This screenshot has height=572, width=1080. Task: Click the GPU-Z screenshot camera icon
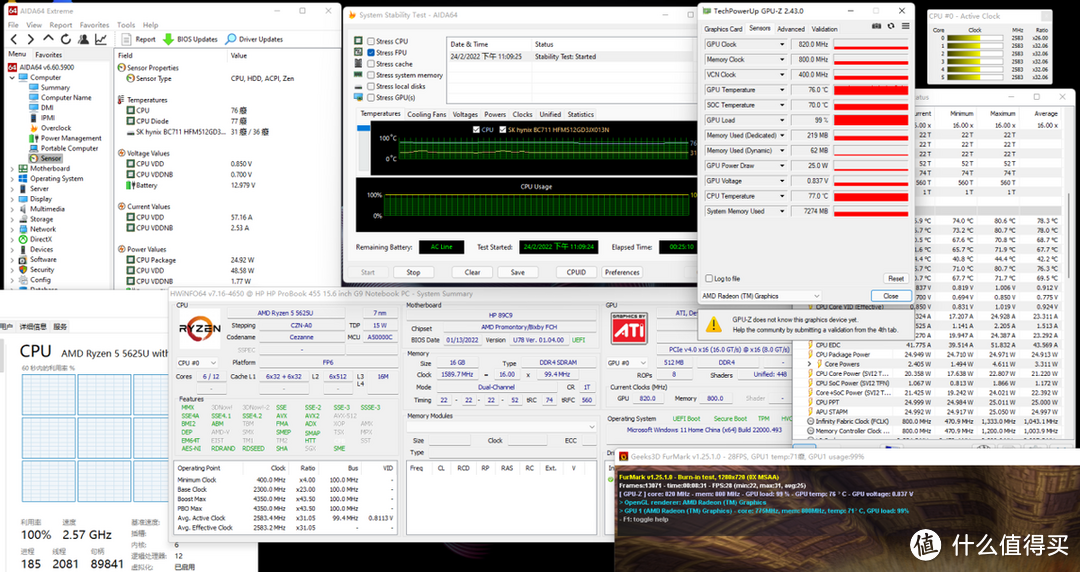[x=876, y=26]
